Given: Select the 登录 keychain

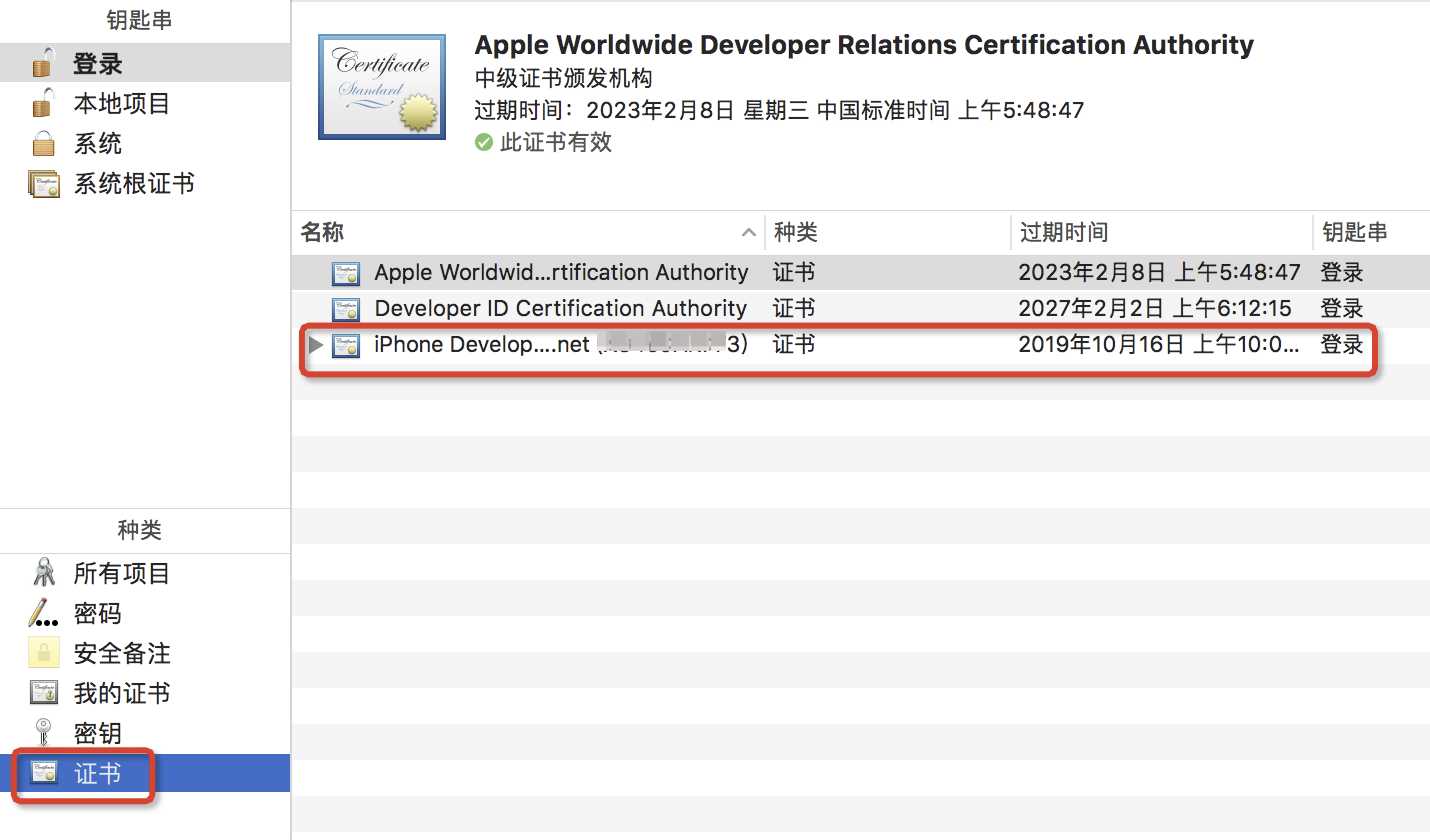Looking at the screenshot, I should coord(145,64).
